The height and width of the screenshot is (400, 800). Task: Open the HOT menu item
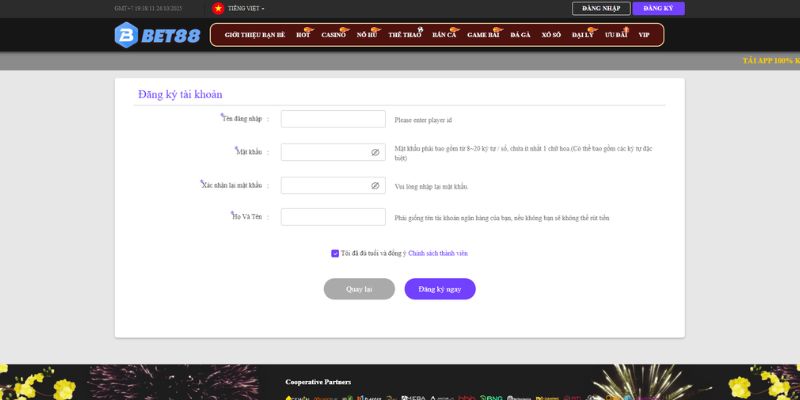303,35
